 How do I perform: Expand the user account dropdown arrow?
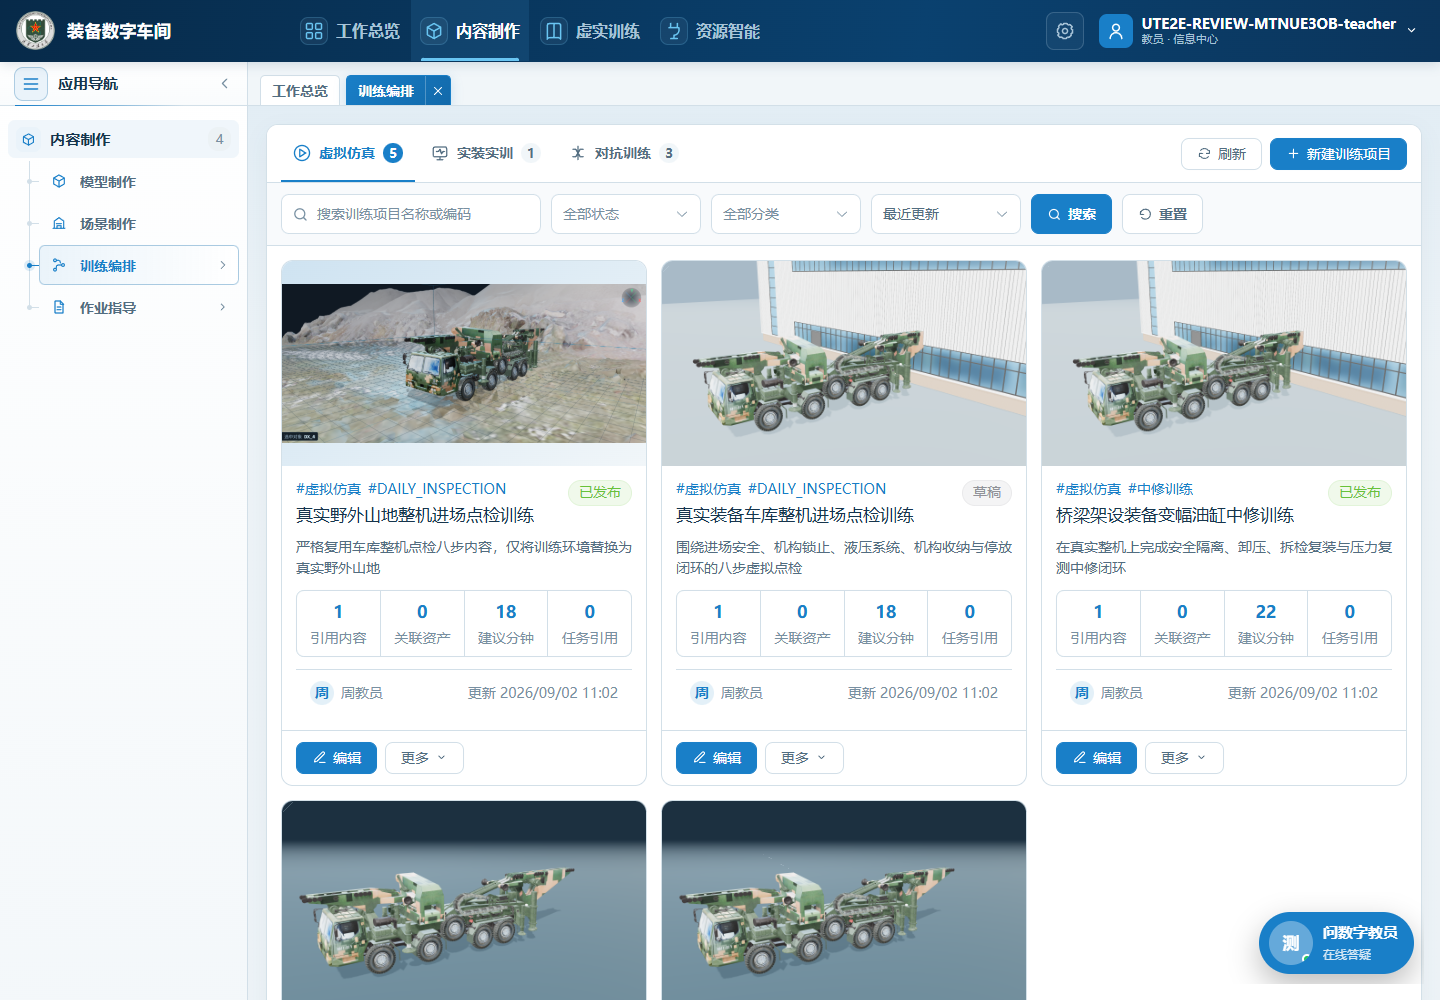tap(1412, 31)
